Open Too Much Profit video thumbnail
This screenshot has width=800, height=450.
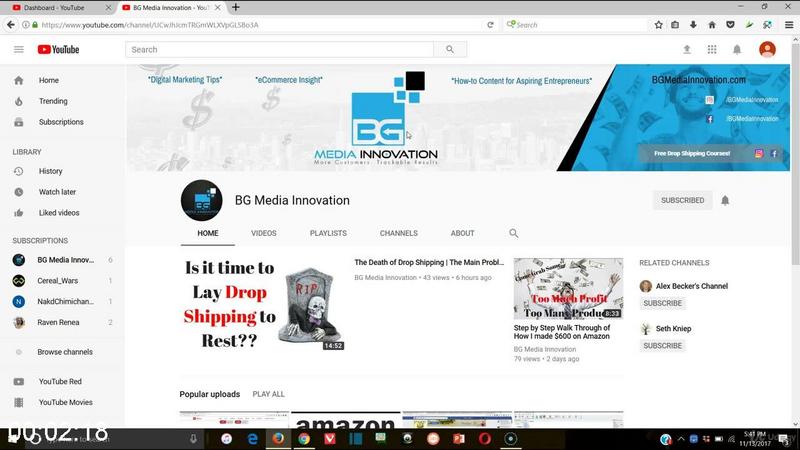(568, 288)
